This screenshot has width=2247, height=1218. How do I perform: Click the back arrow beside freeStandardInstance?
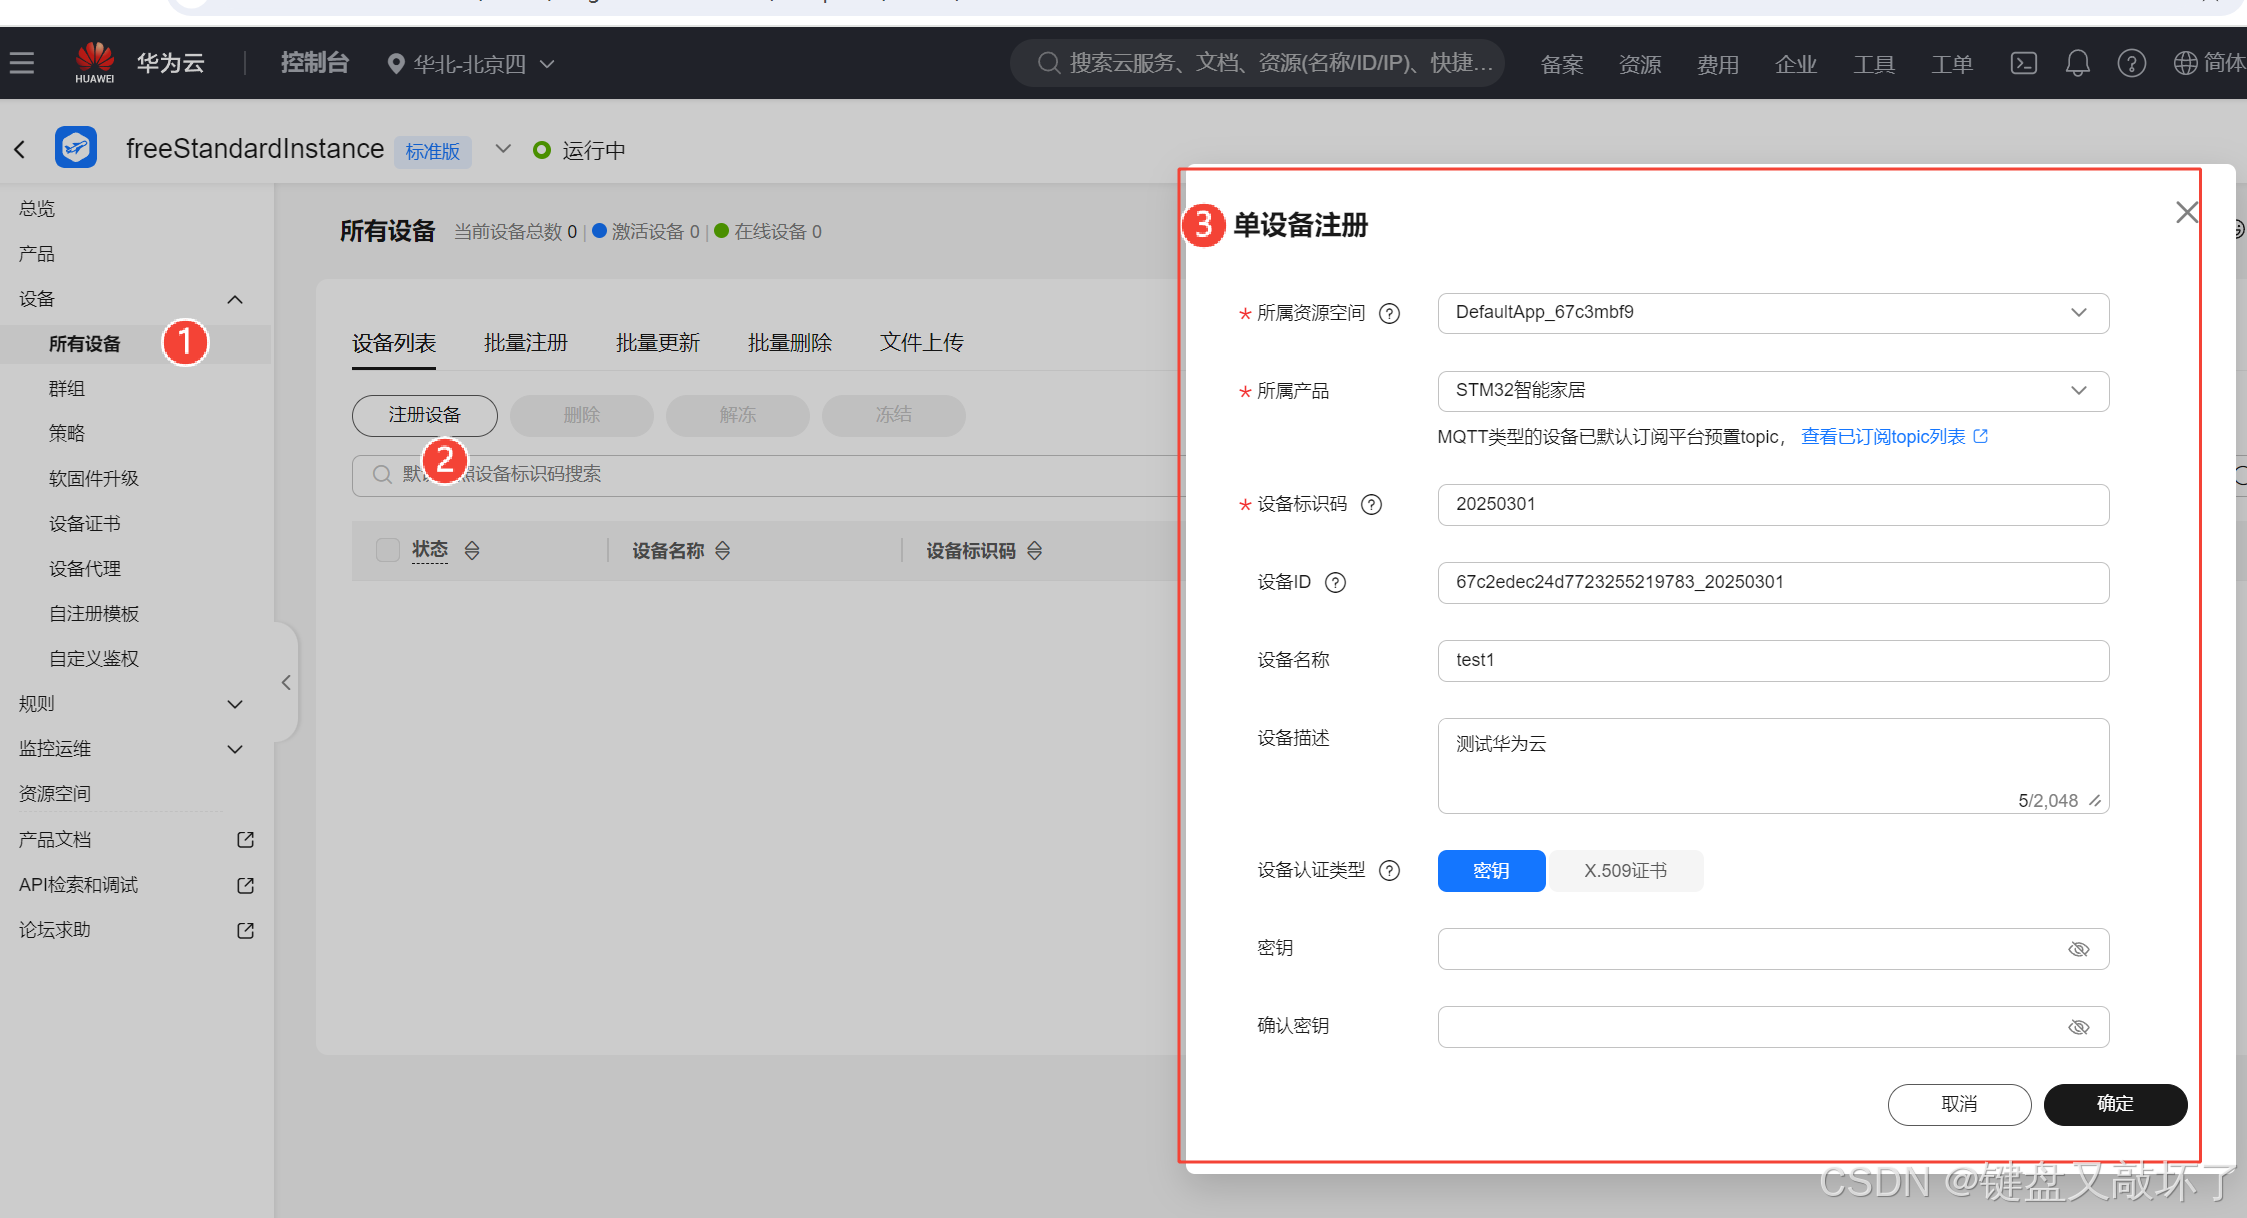[x=20, y=148]
